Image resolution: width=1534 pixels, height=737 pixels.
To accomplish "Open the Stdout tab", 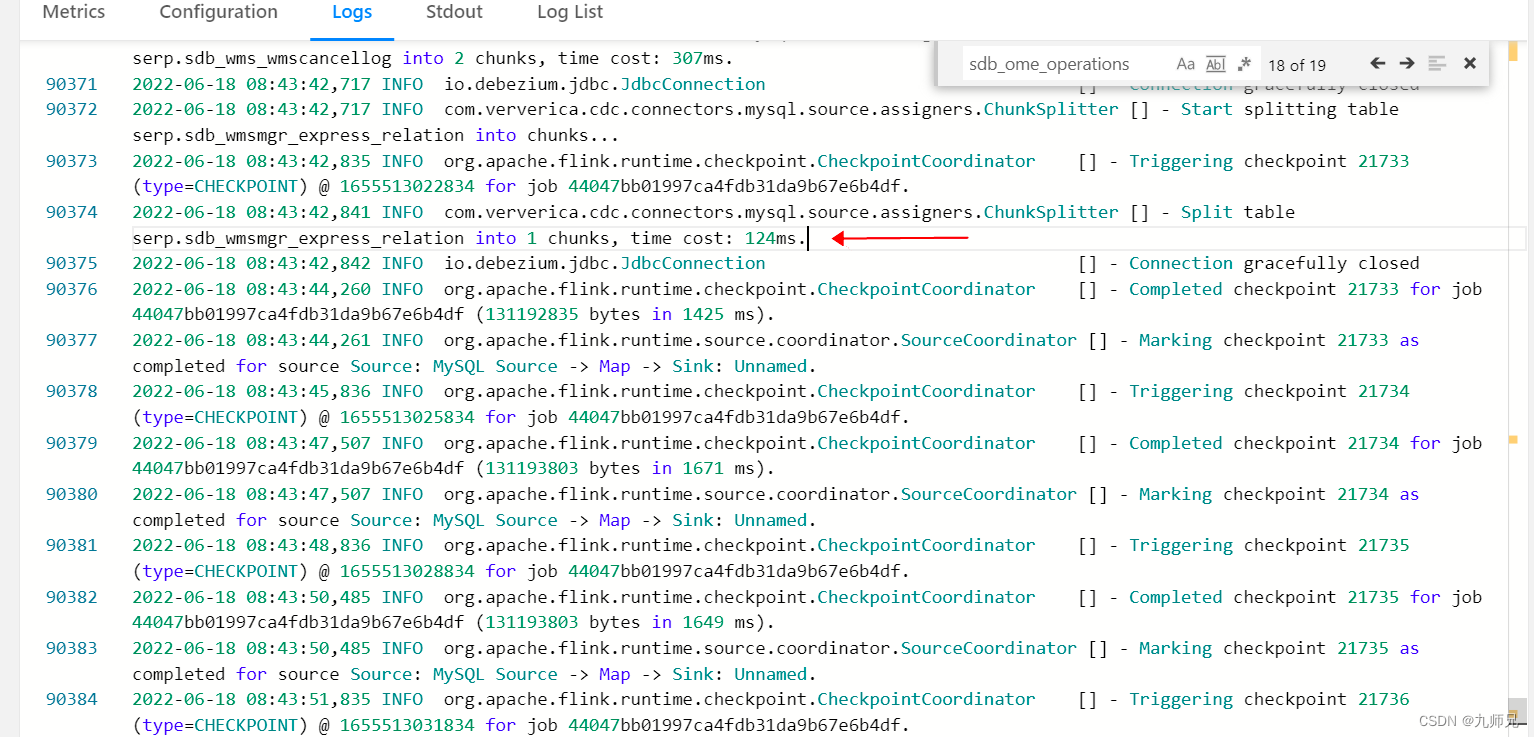I will [454, 12].
